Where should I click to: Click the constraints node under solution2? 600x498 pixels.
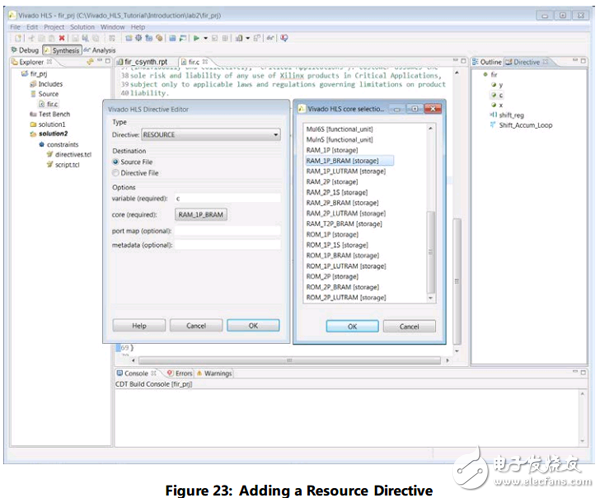[x=61, y=143]
